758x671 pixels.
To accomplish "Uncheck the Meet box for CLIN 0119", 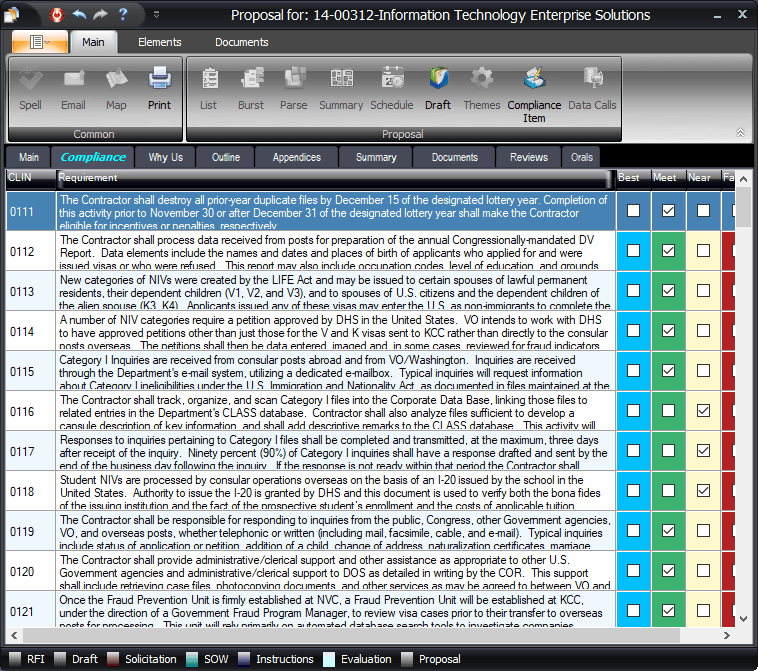I will click(669, 531).
